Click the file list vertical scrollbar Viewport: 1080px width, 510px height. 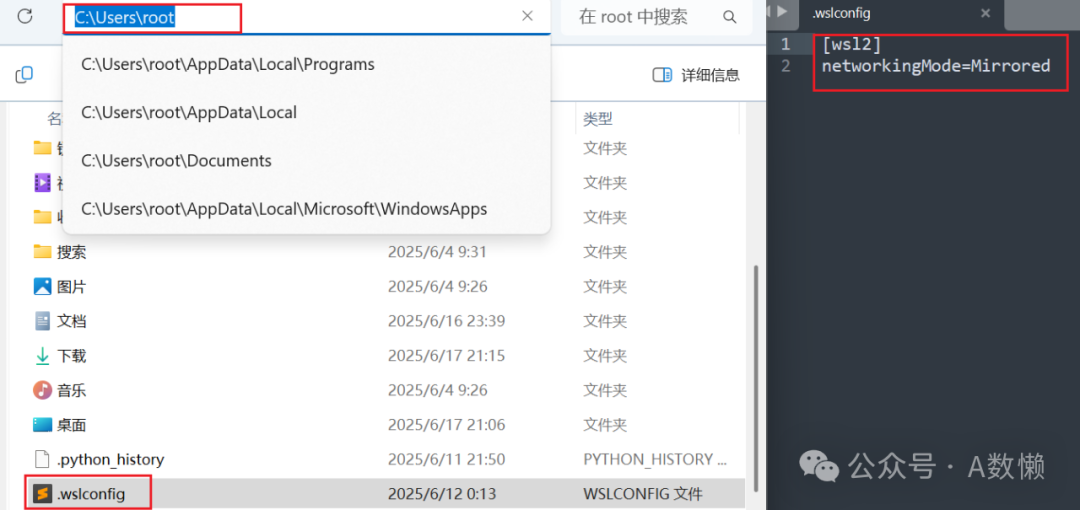coord(758,378)
